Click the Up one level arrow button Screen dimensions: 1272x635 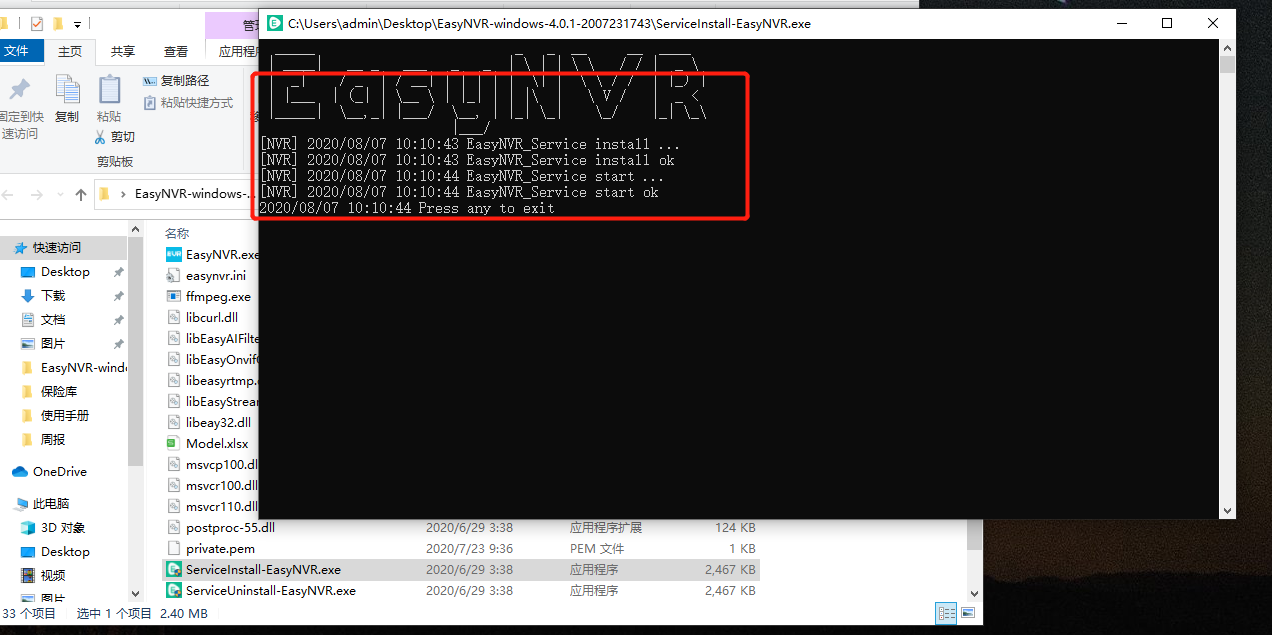click(81, 194)
